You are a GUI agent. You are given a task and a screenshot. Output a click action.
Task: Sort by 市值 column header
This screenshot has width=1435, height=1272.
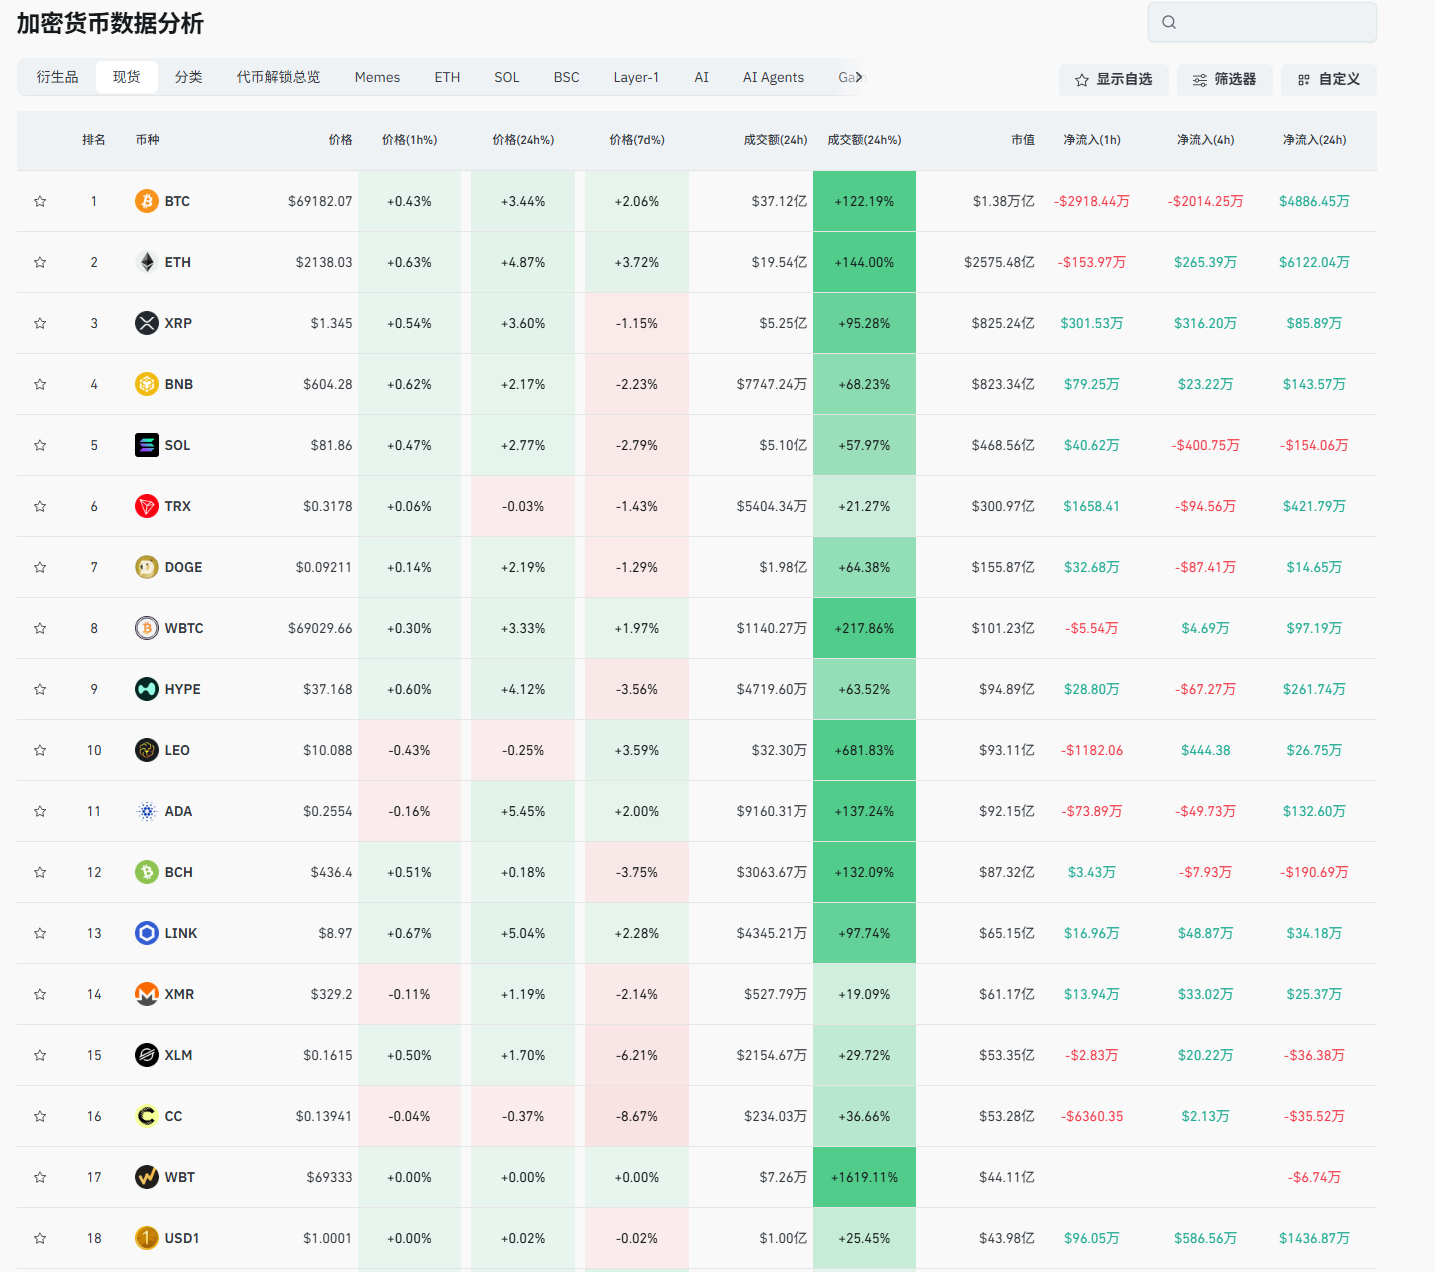[x=1022, y=140]
